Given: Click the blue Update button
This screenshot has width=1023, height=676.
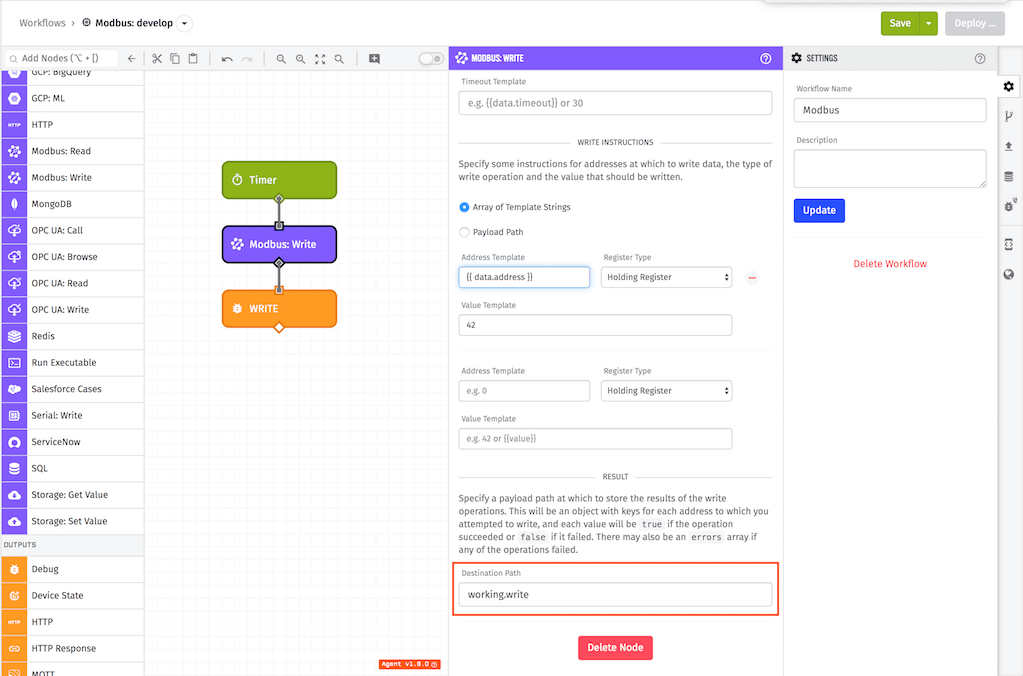Looking at the screenshot, I should (x=819, y=210).
